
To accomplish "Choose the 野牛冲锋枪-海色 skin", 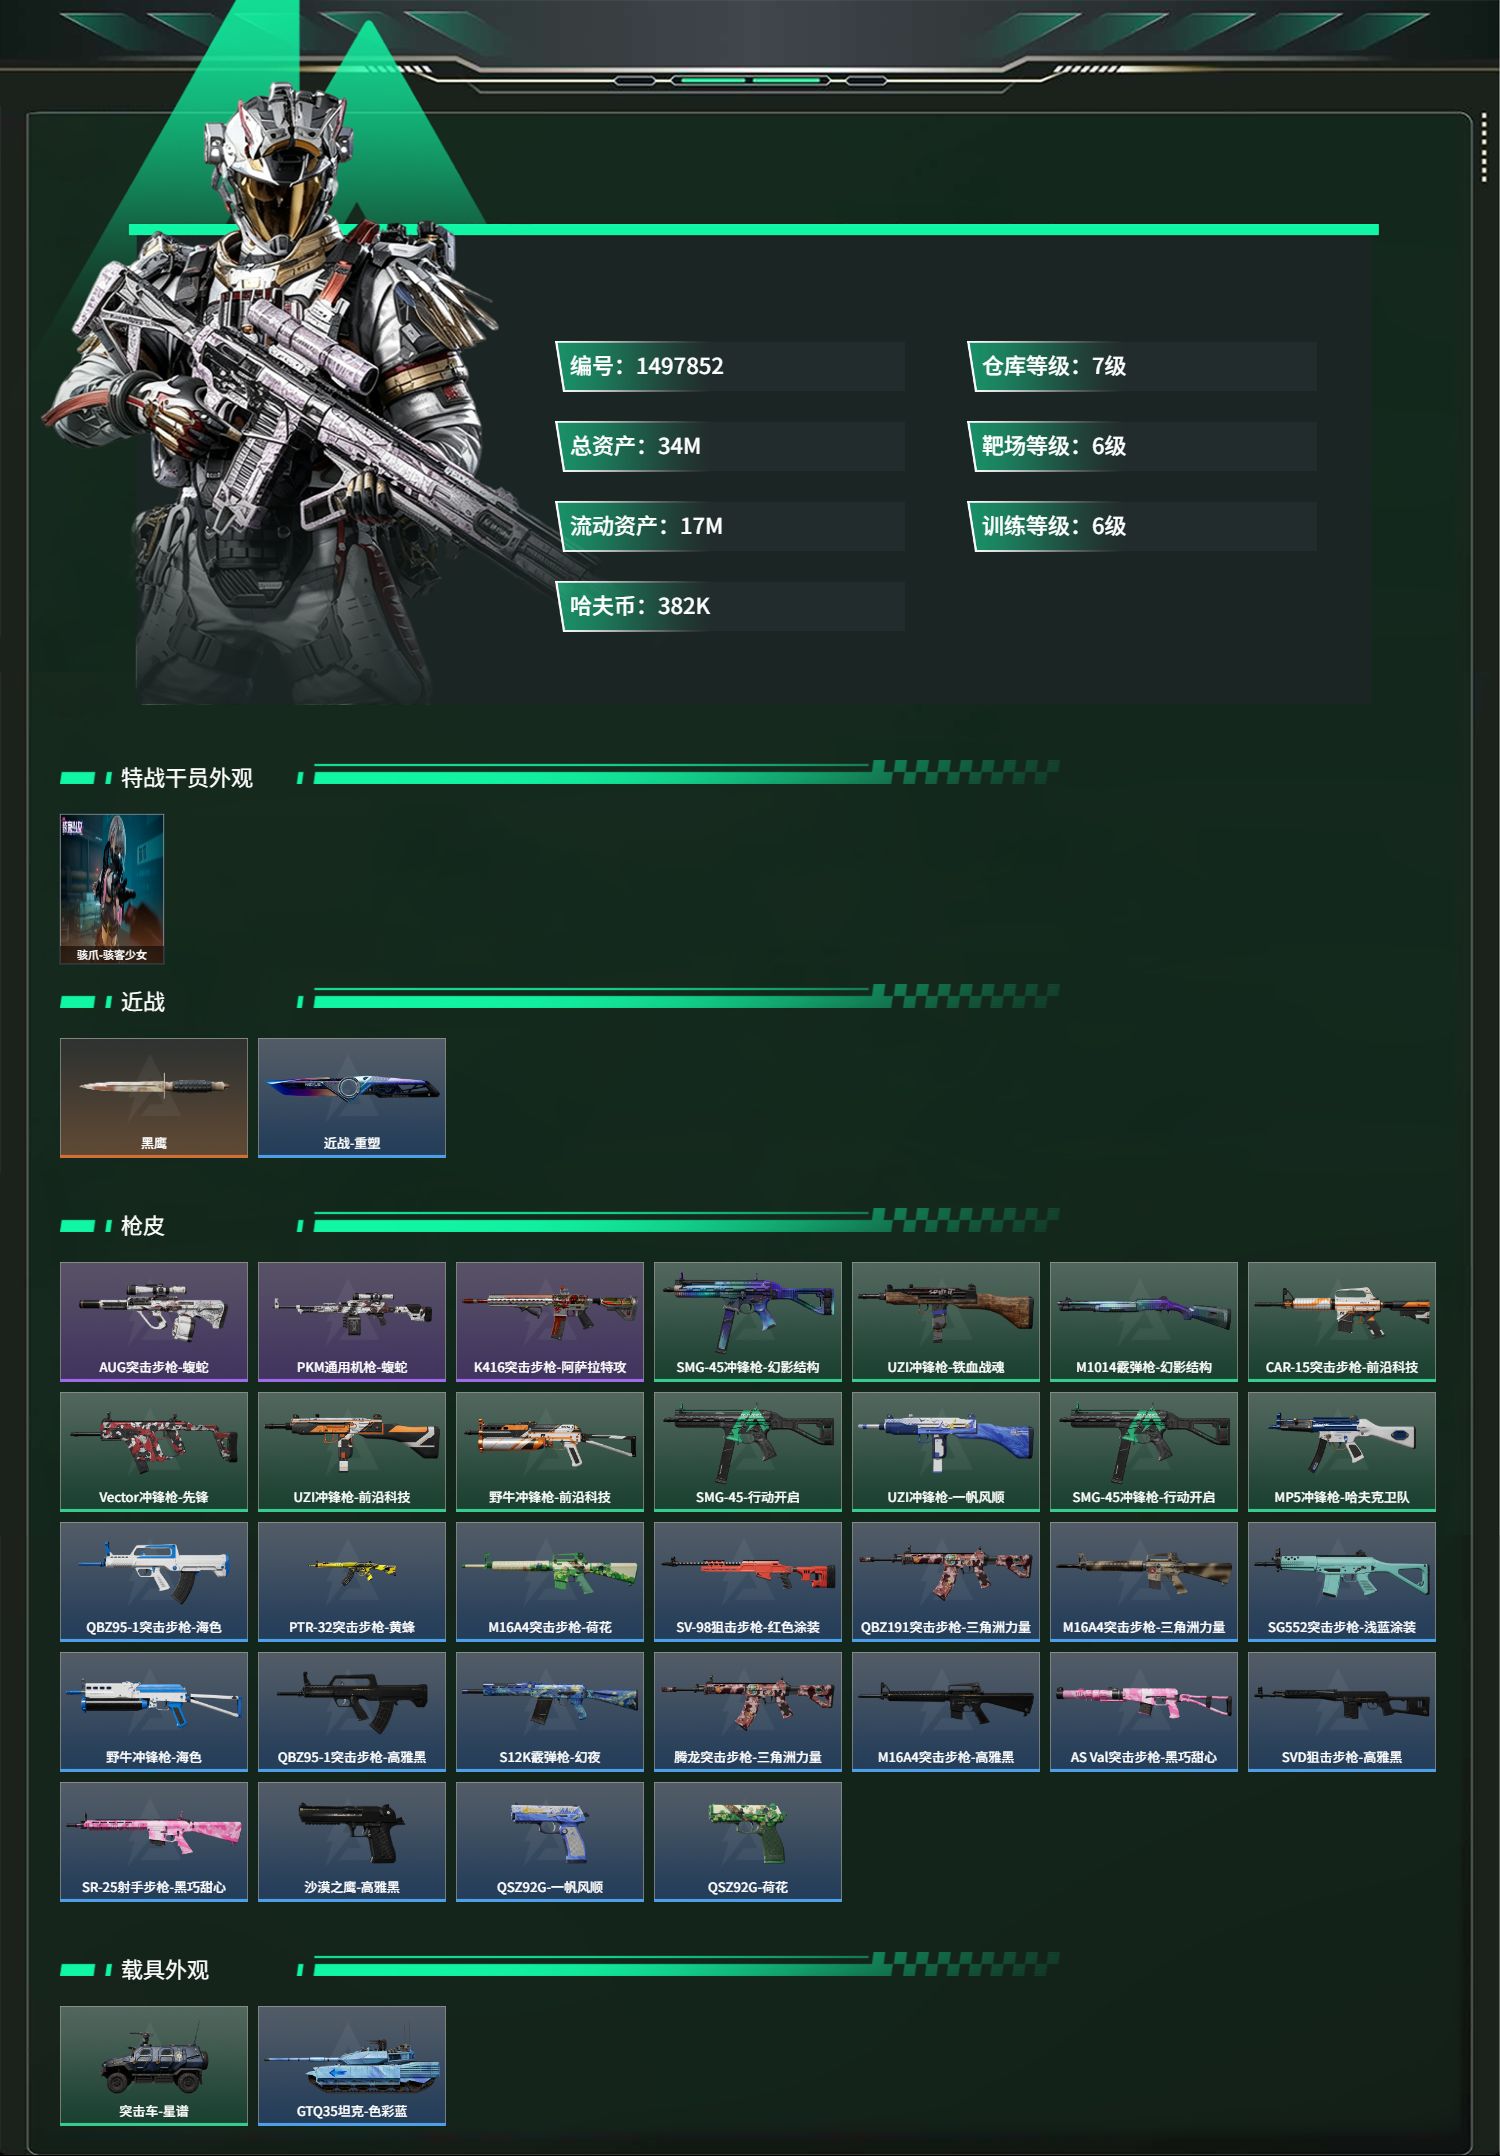I will pos(154,1711).
